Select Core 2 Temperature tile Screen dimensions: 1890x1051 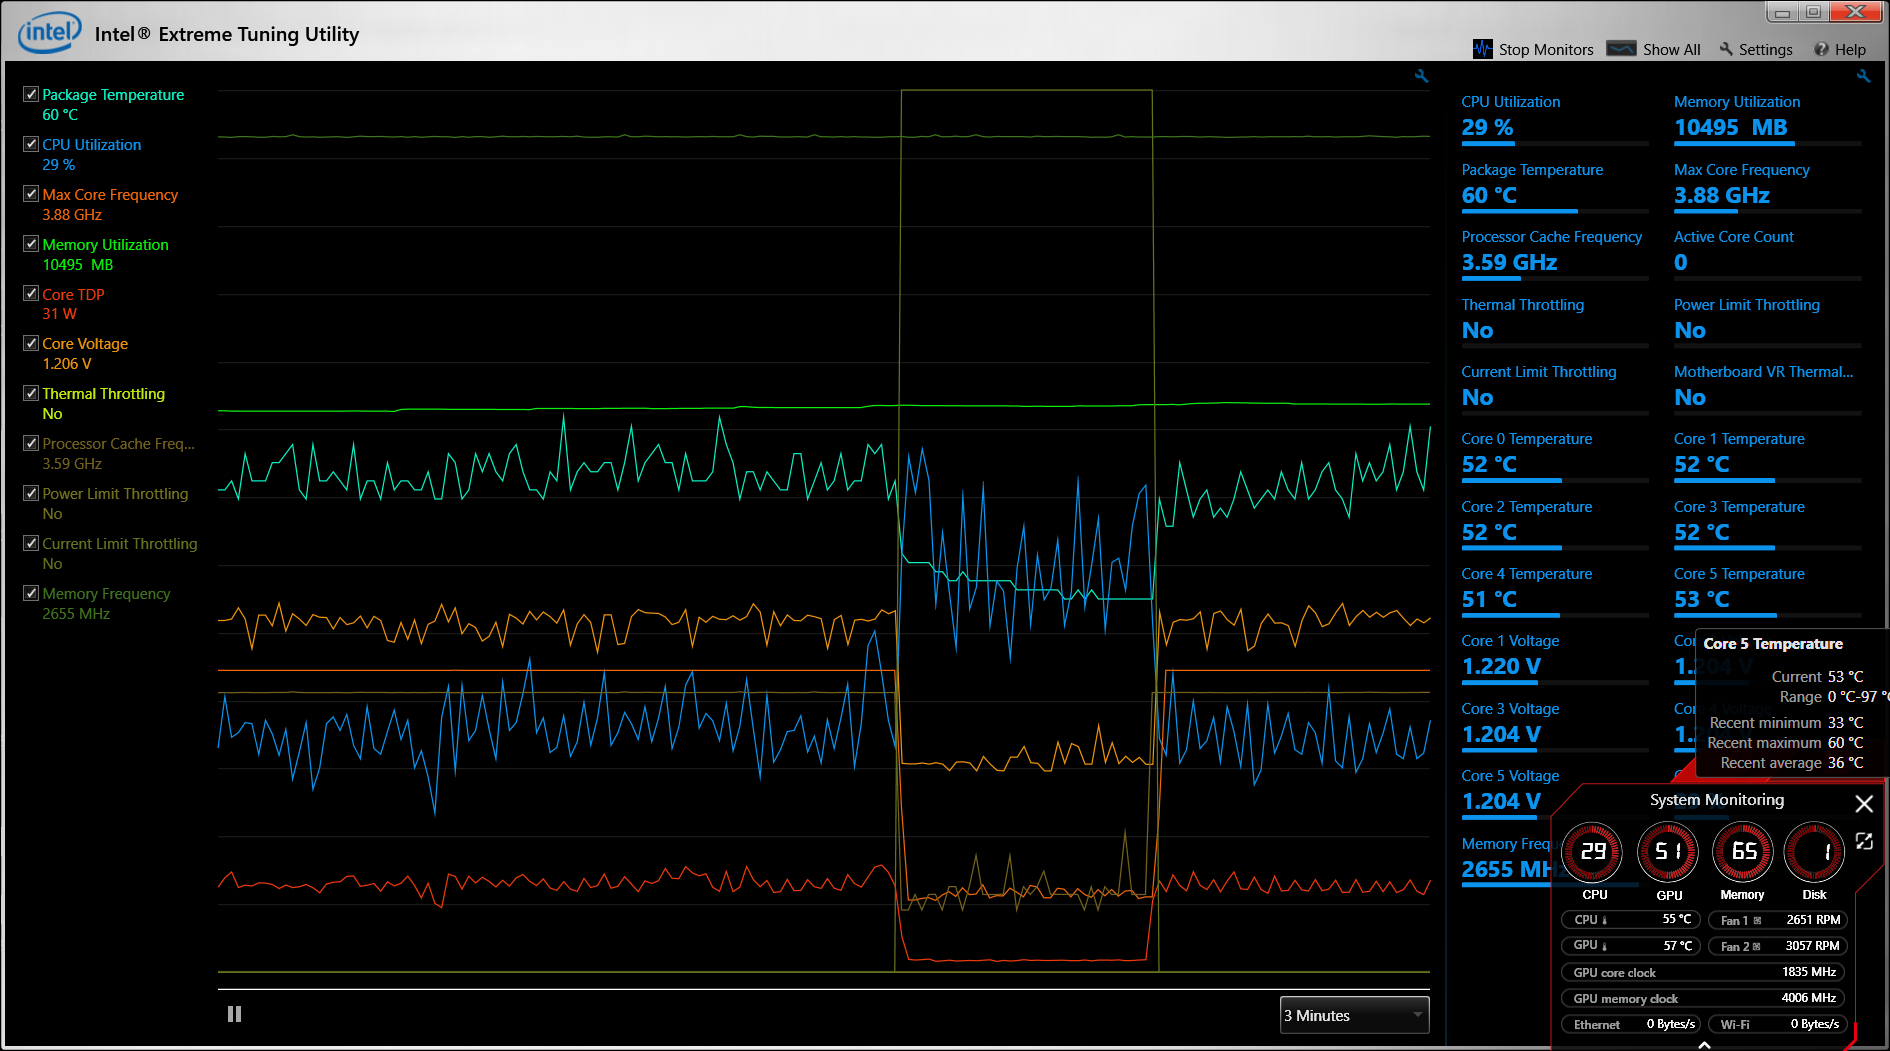click(x=1555, y=524)
